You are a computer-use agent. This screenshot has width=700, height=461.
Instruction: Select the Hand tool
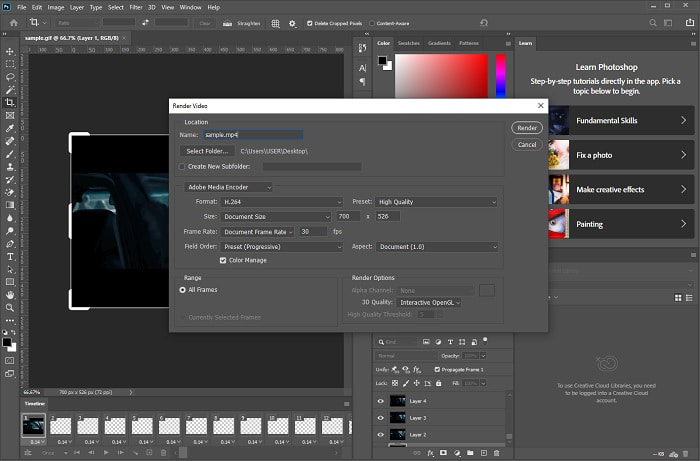[x=10, y=295]
